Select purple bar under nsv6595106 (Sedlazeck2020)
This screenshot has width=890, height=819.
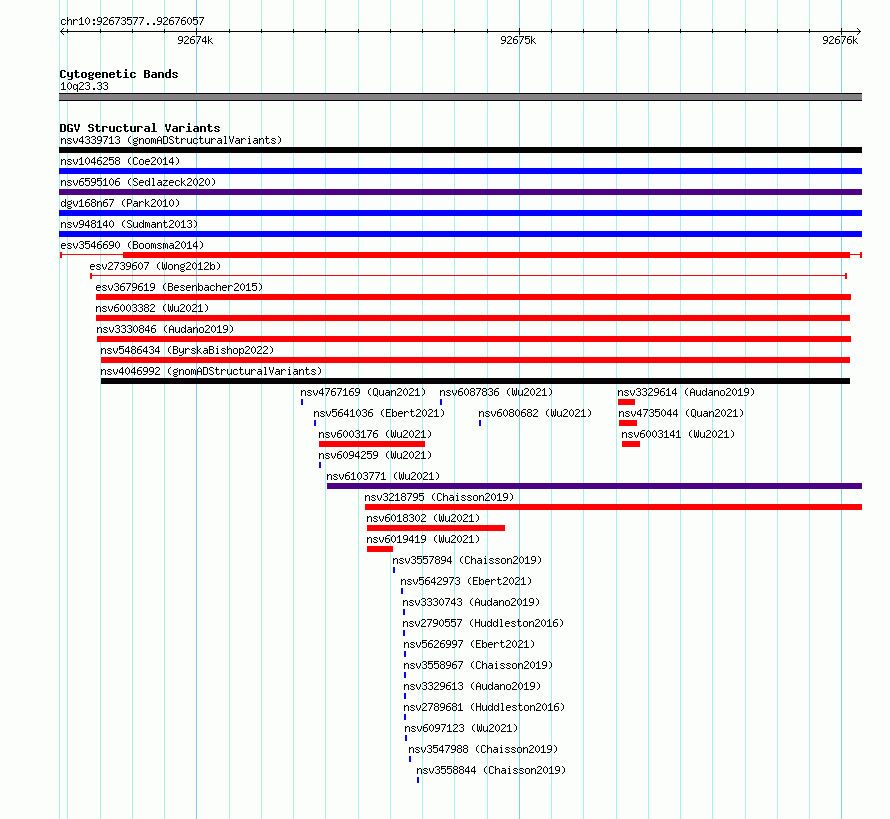pyautogui.click(x=460, y=192)
